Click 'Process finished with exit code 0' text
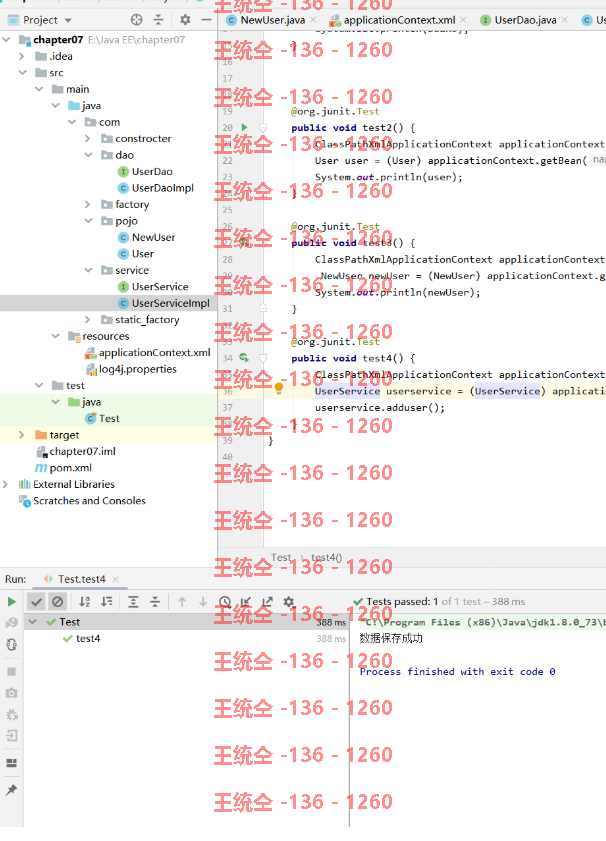This screenshot has height=841, width=606. [x=457, y=672]
